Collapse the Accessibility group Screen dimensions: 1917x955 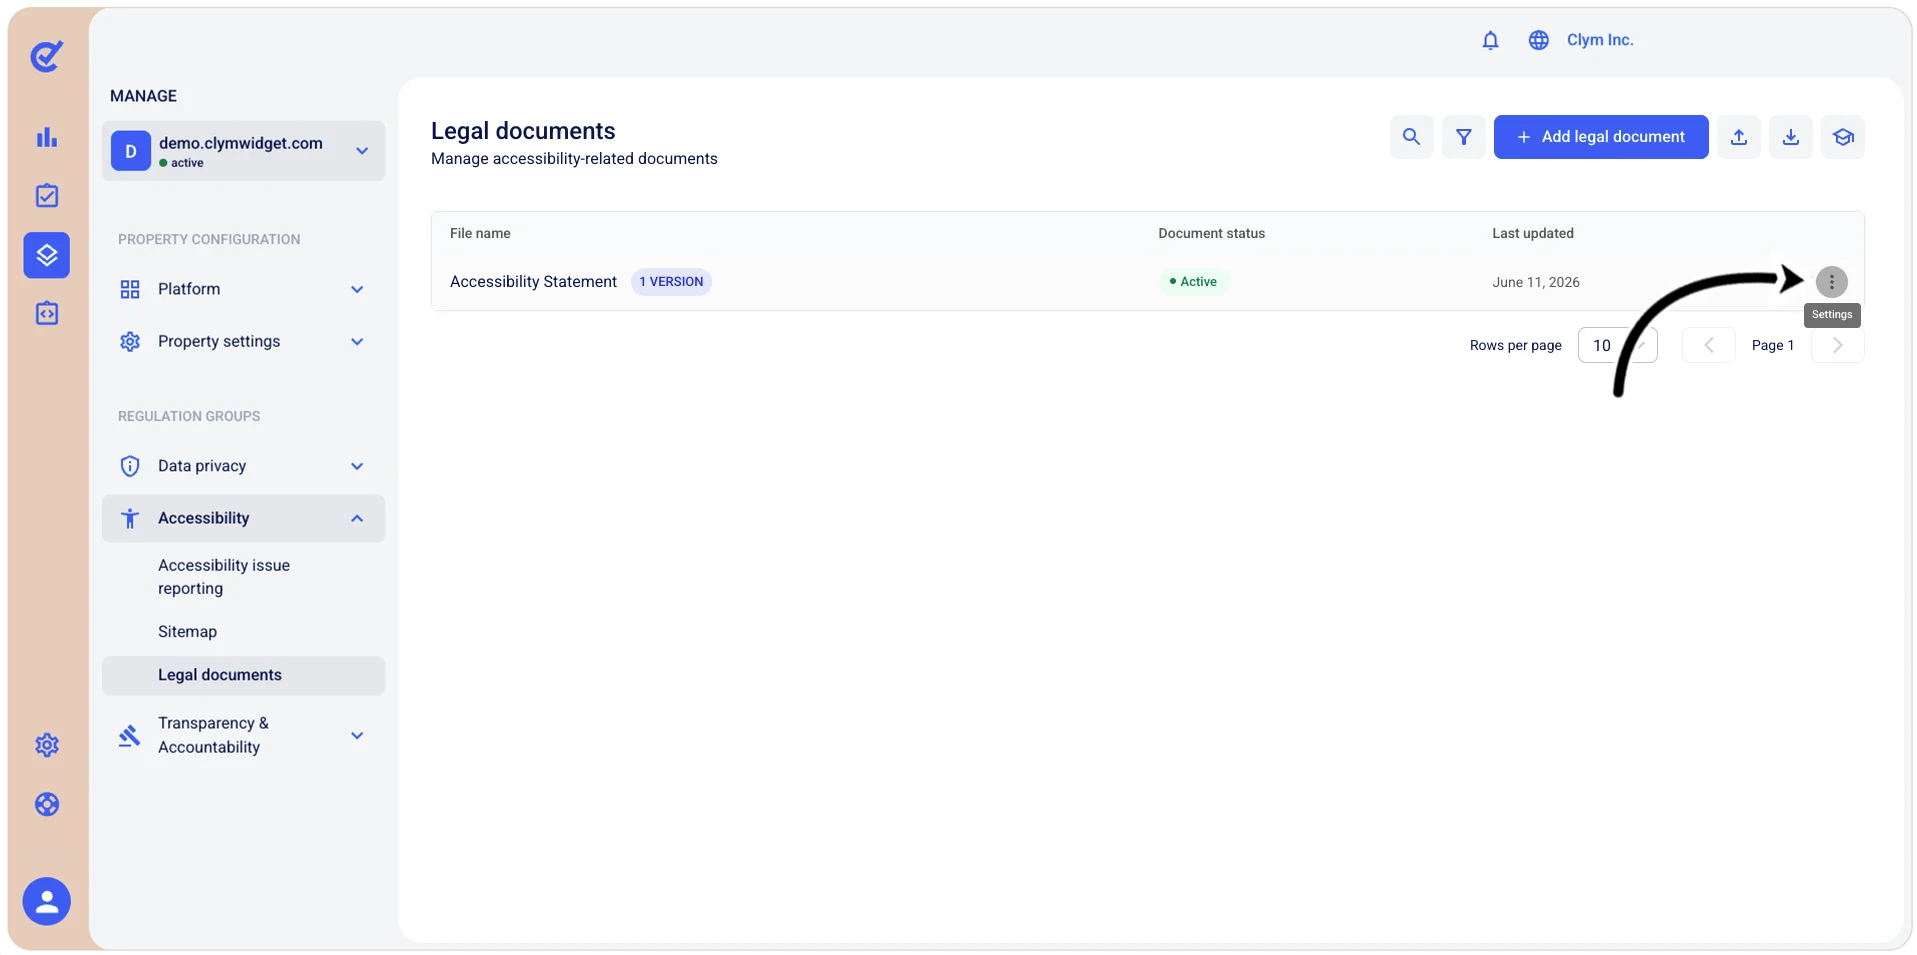(x=243, y=518)
